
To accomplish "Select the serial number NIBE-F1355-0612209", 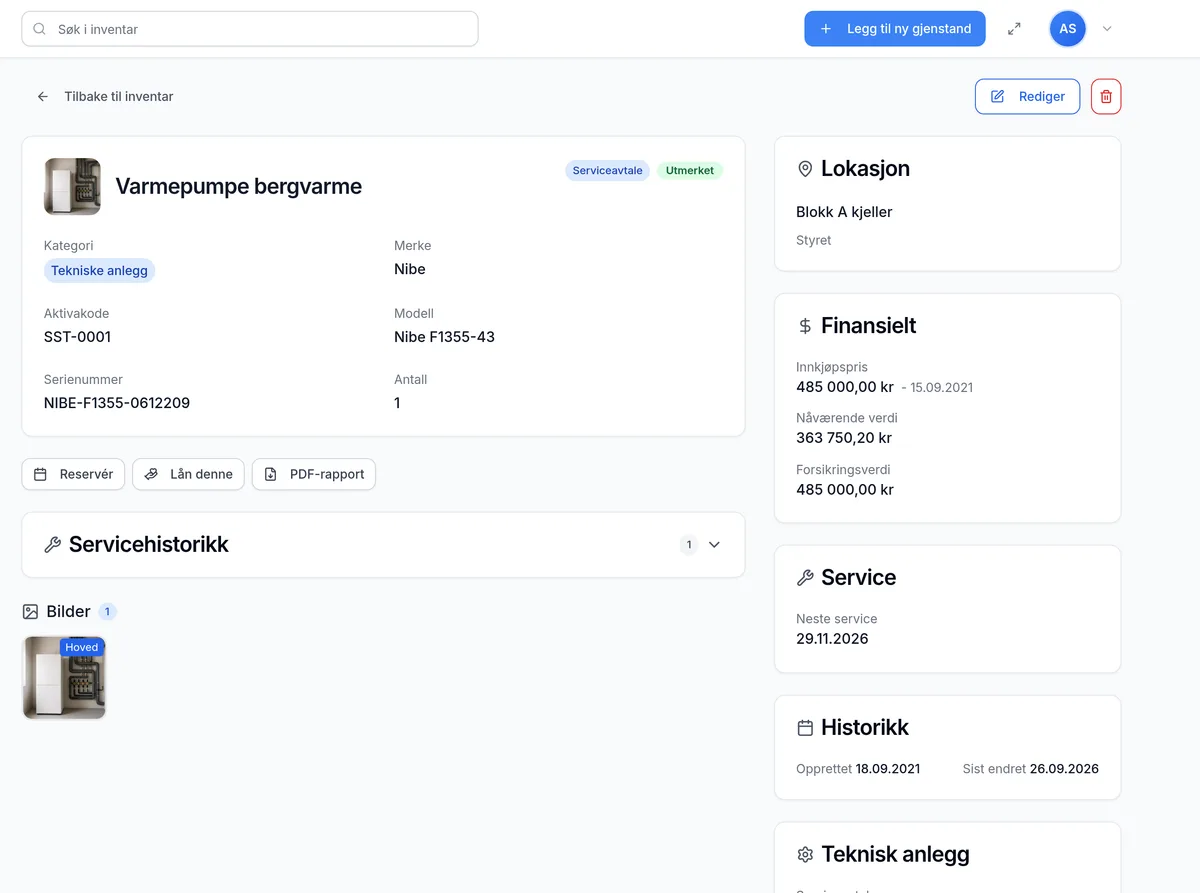I will [117, 403].
